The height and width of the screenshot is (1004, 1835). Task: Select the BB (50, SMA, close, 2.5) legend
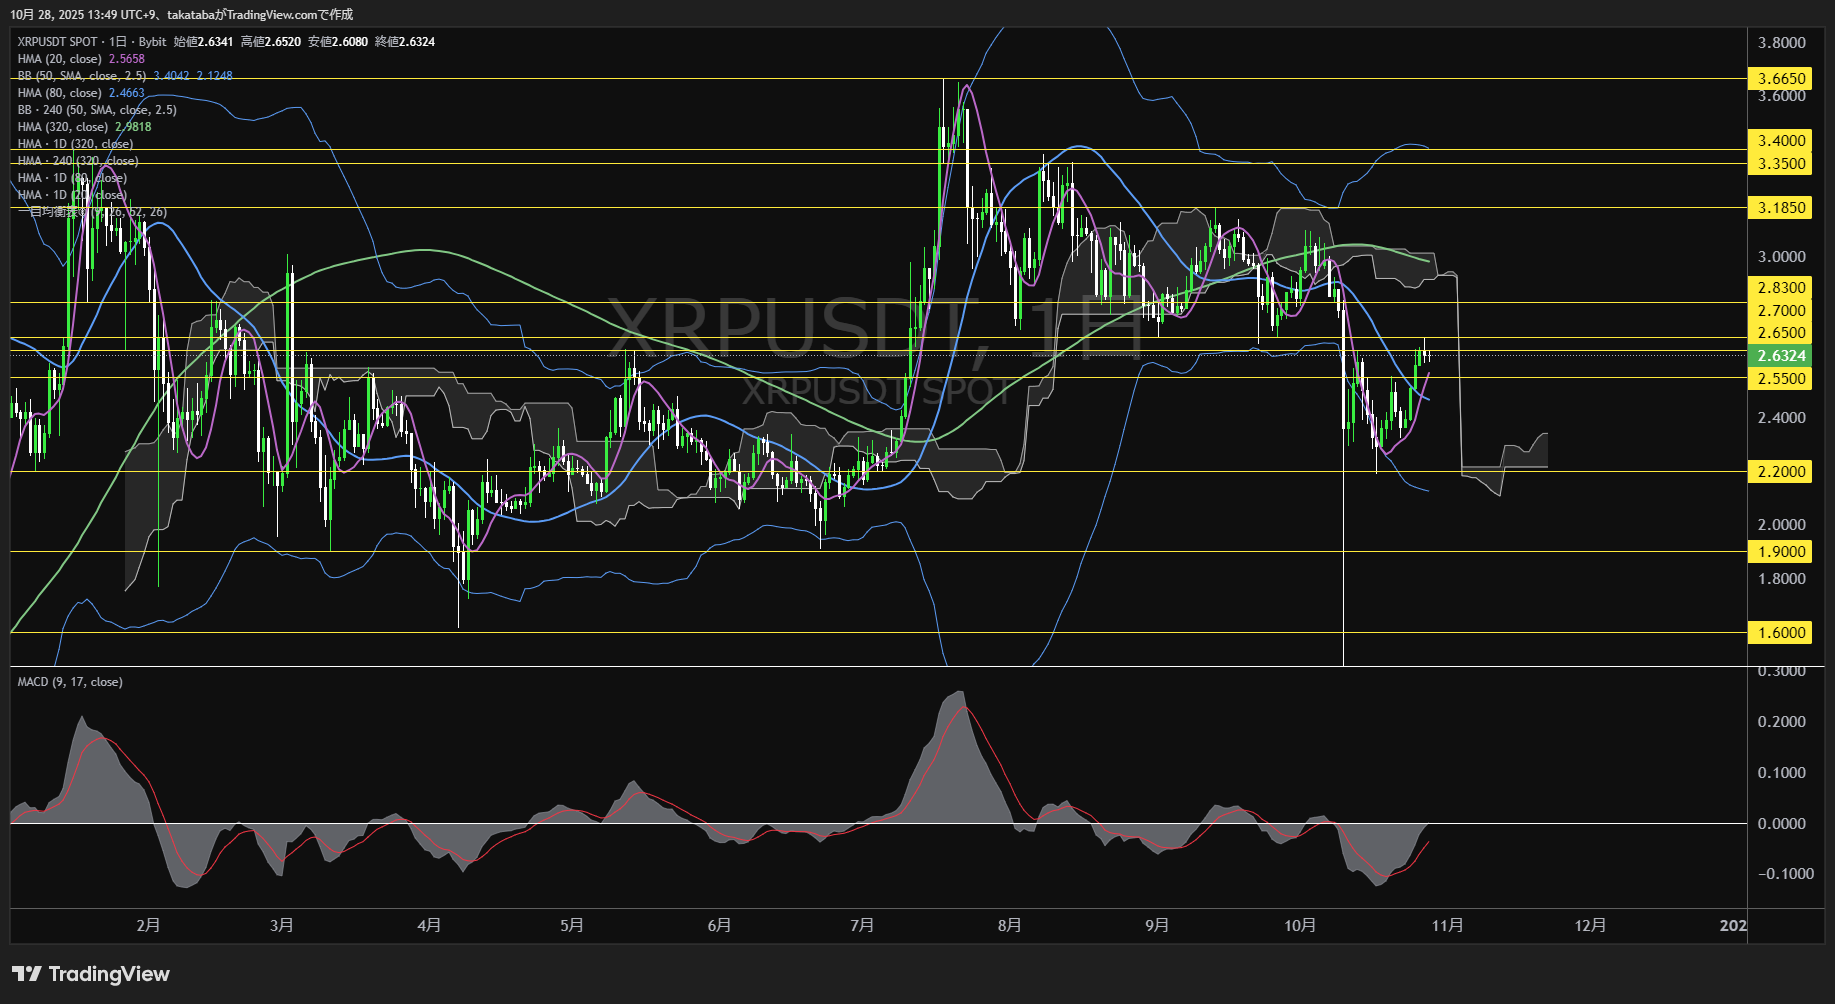tap(82, 76)
